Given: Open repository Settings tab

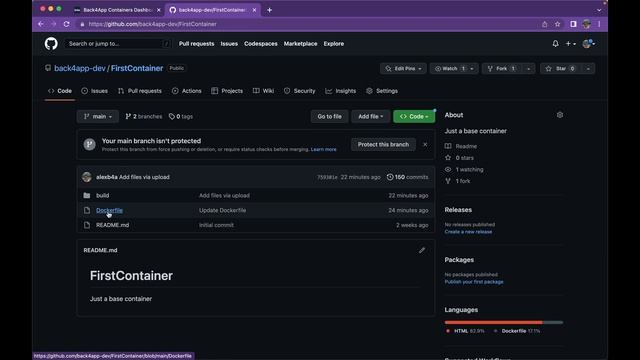Looking at the screenshot, I should 382,91.
